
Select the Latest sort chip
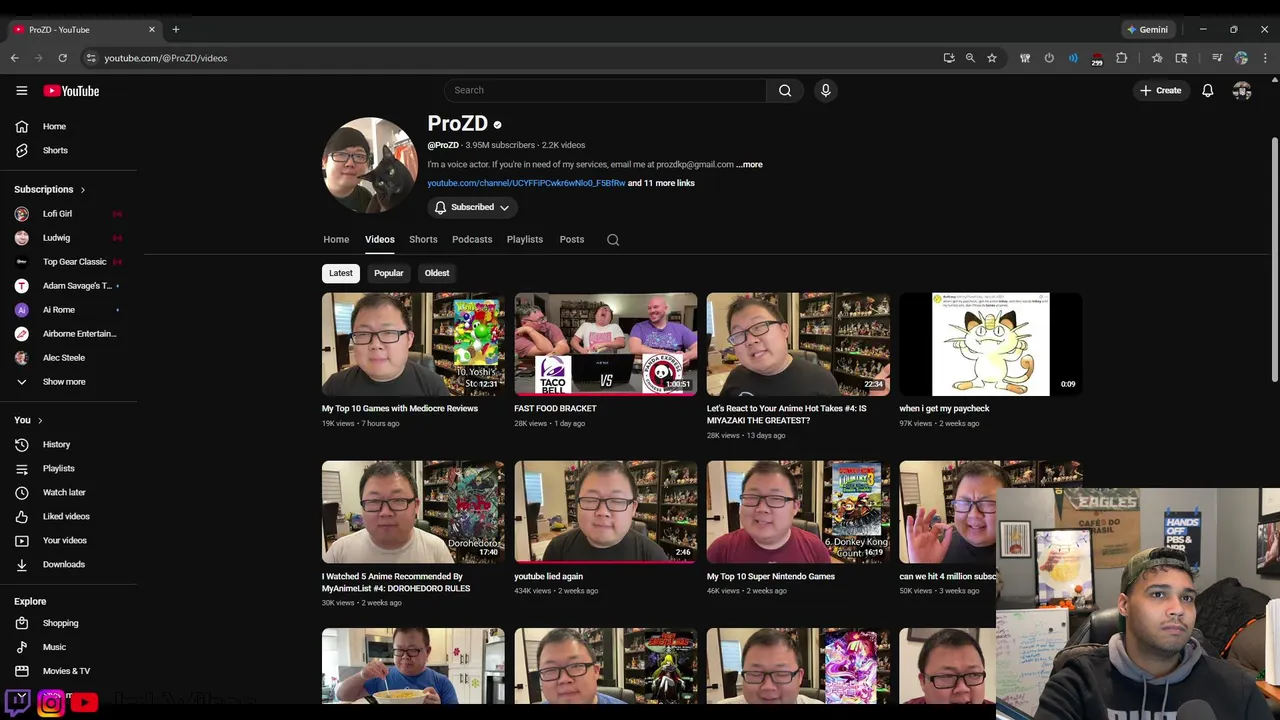pos(341,273)
